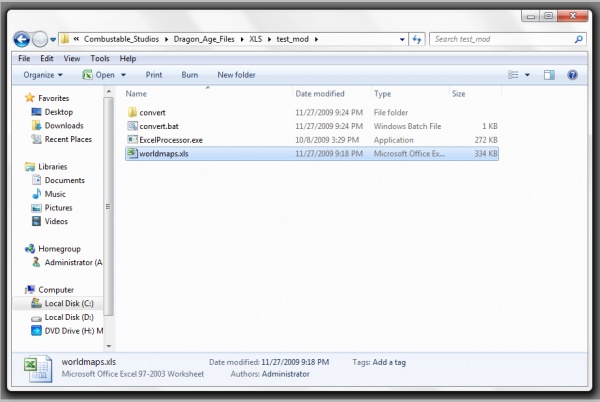Select the ExcelProcessor.exe application icon
Viewport: 600px width, 402px height.
pyautogui.click(x=132, y=140)
